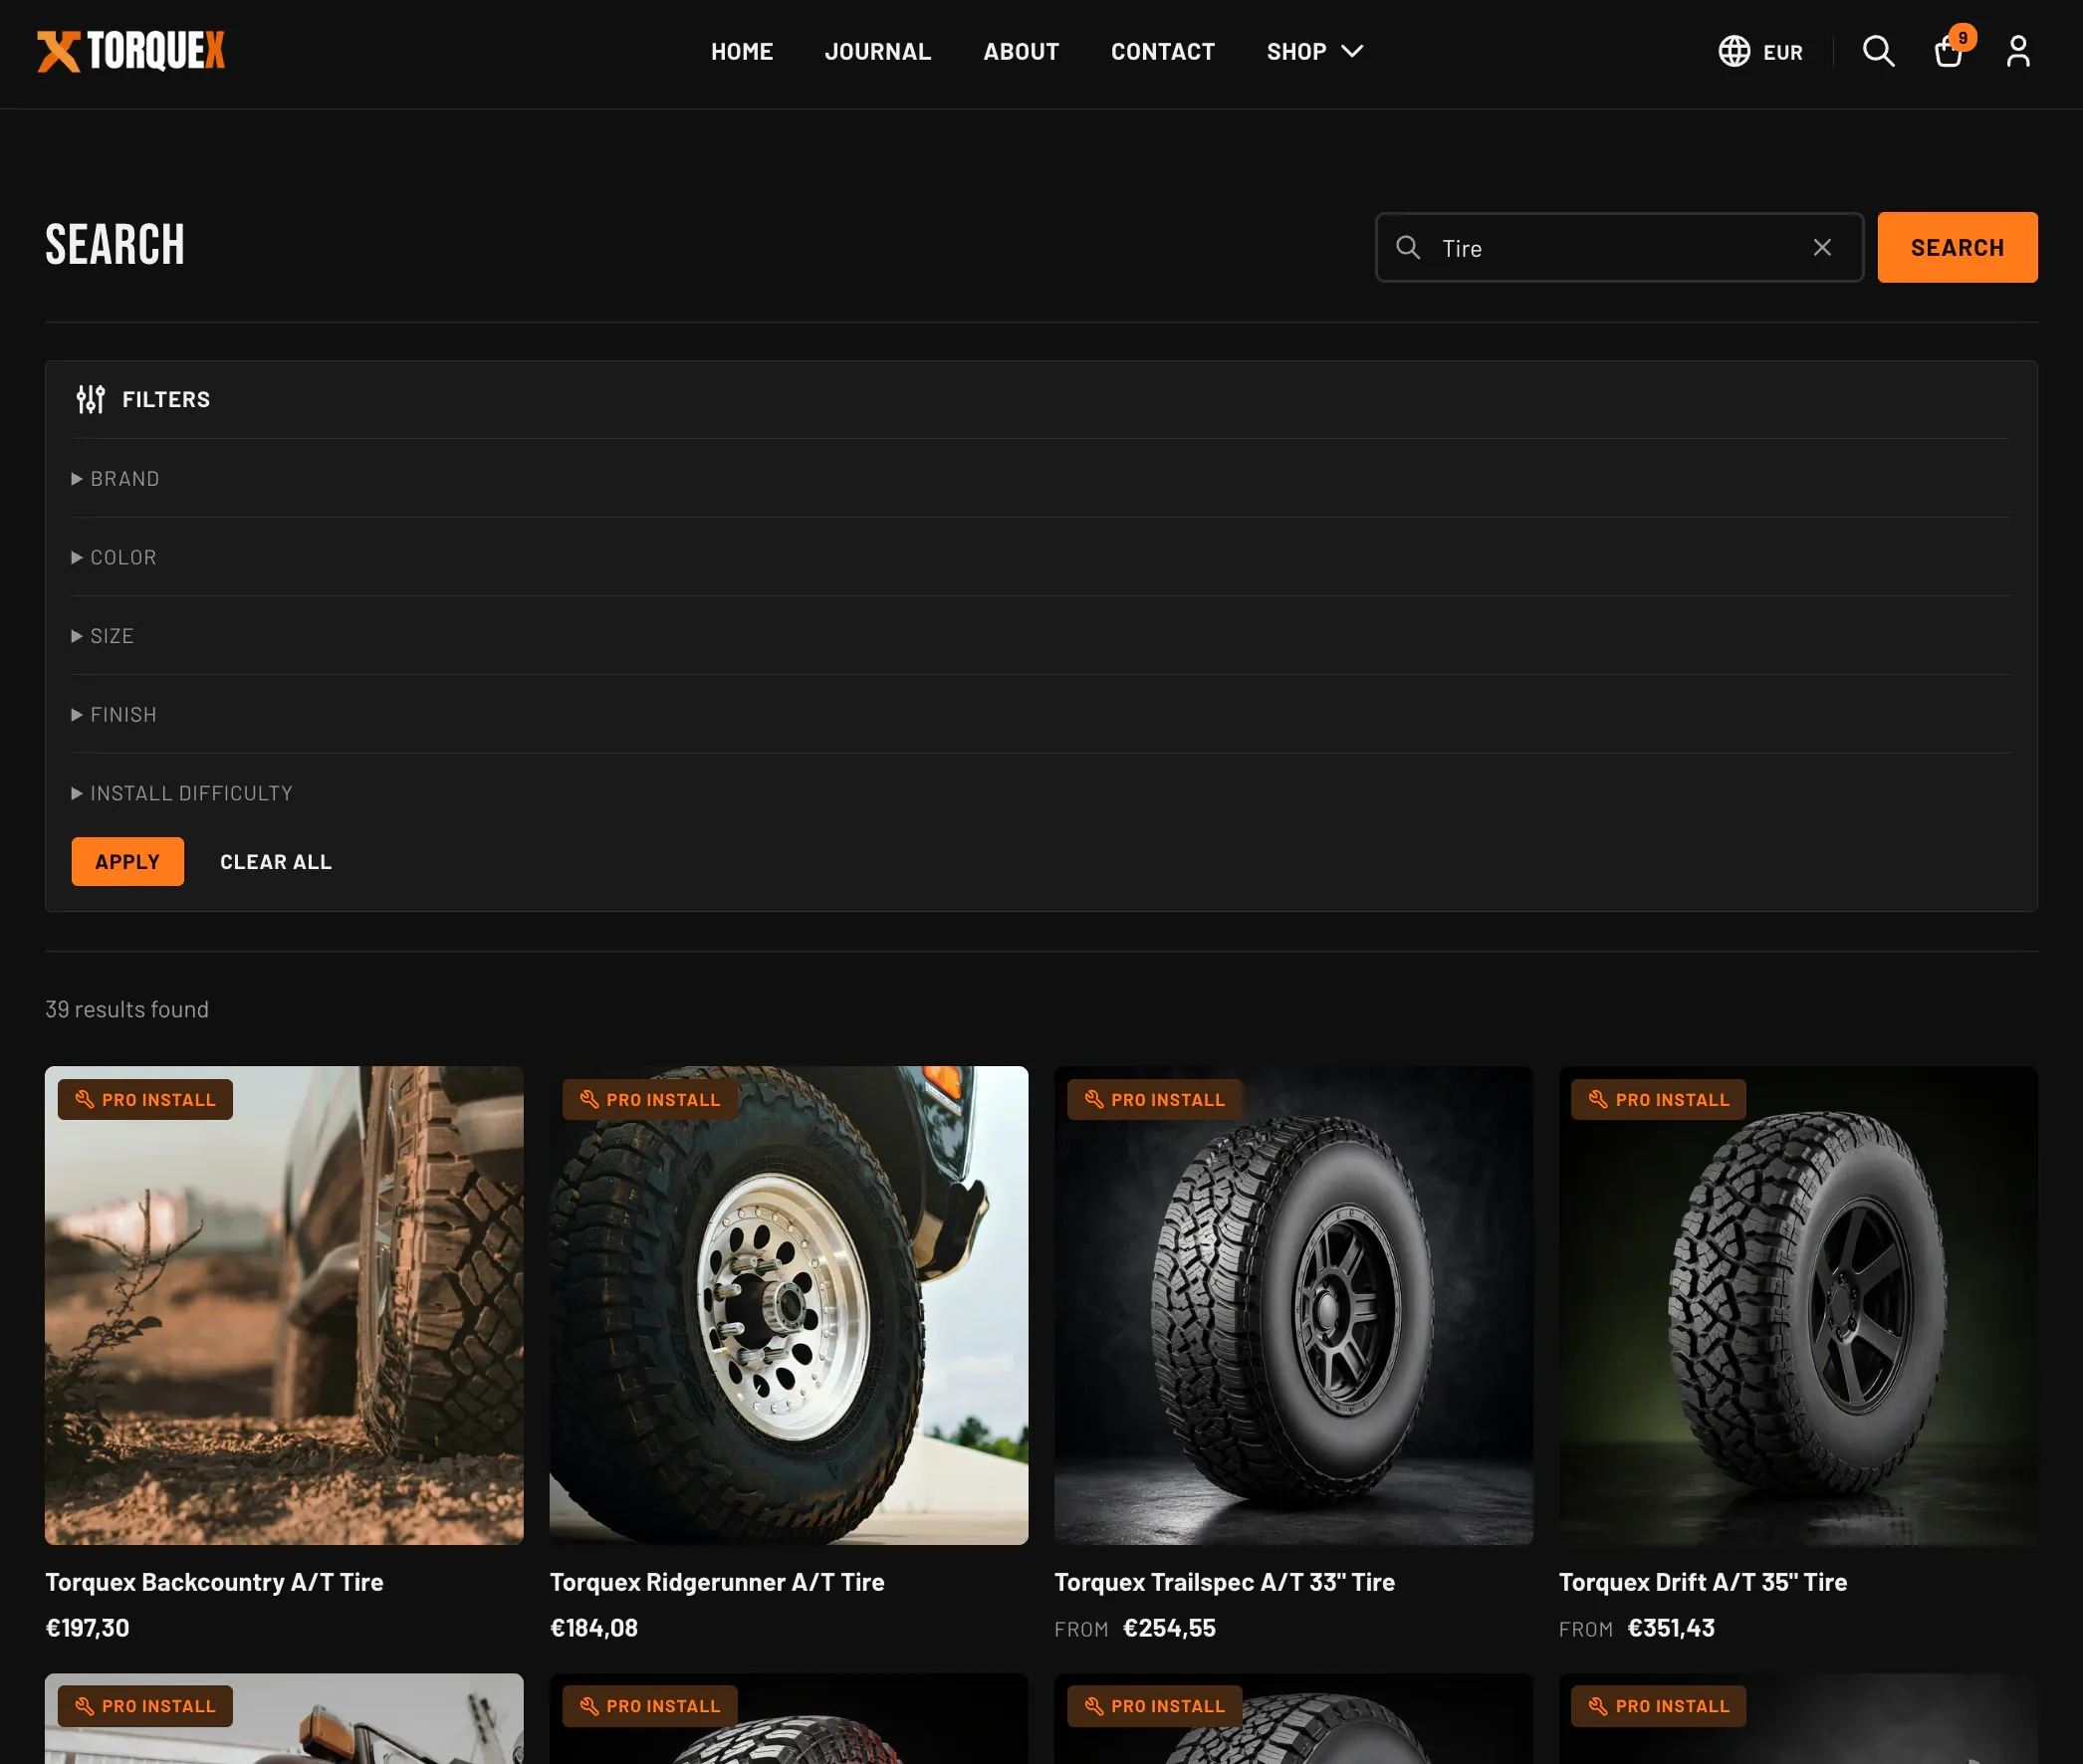Click Trailspec A/T 33" Tire product image
The height and width of the screenshot is (1764, 2083).
tap(1293, 1305)
